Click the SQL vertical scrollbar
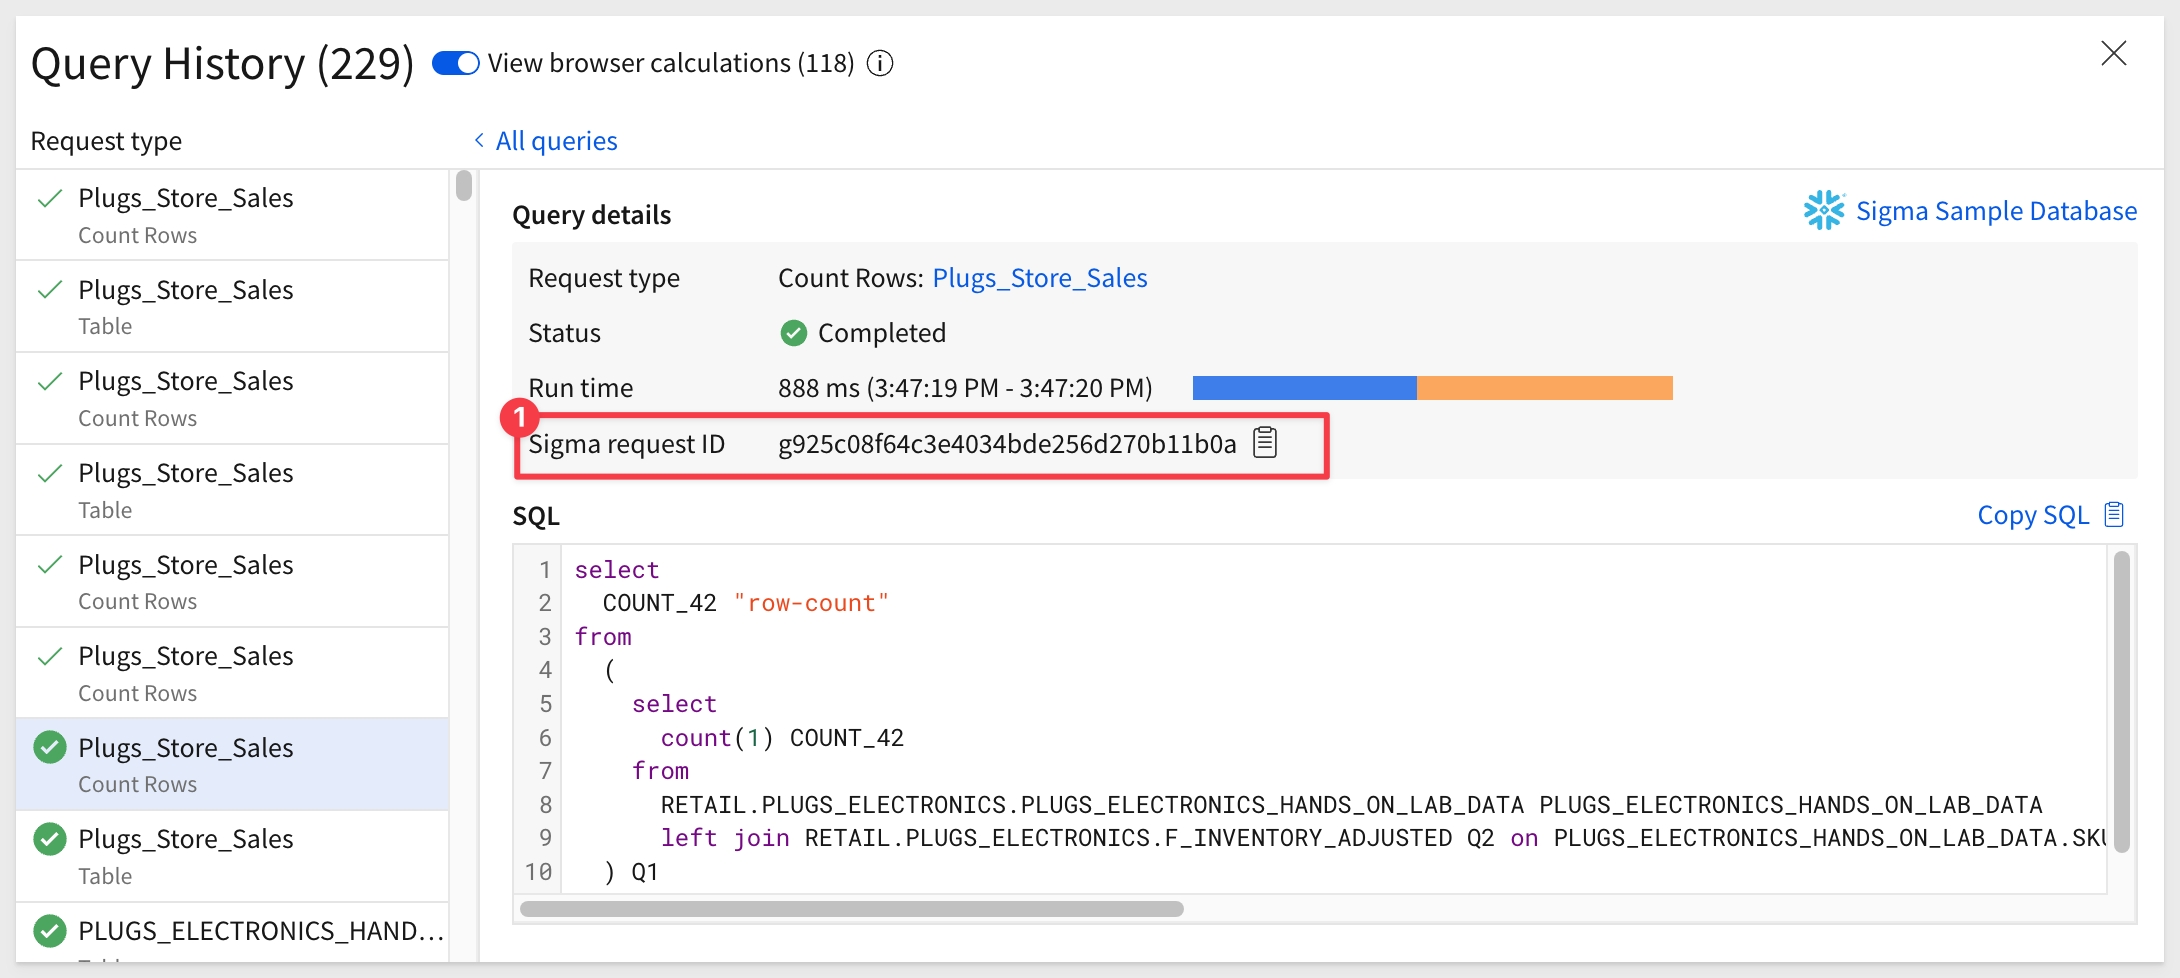2180x978 pixels. [x=2121, y=701]
